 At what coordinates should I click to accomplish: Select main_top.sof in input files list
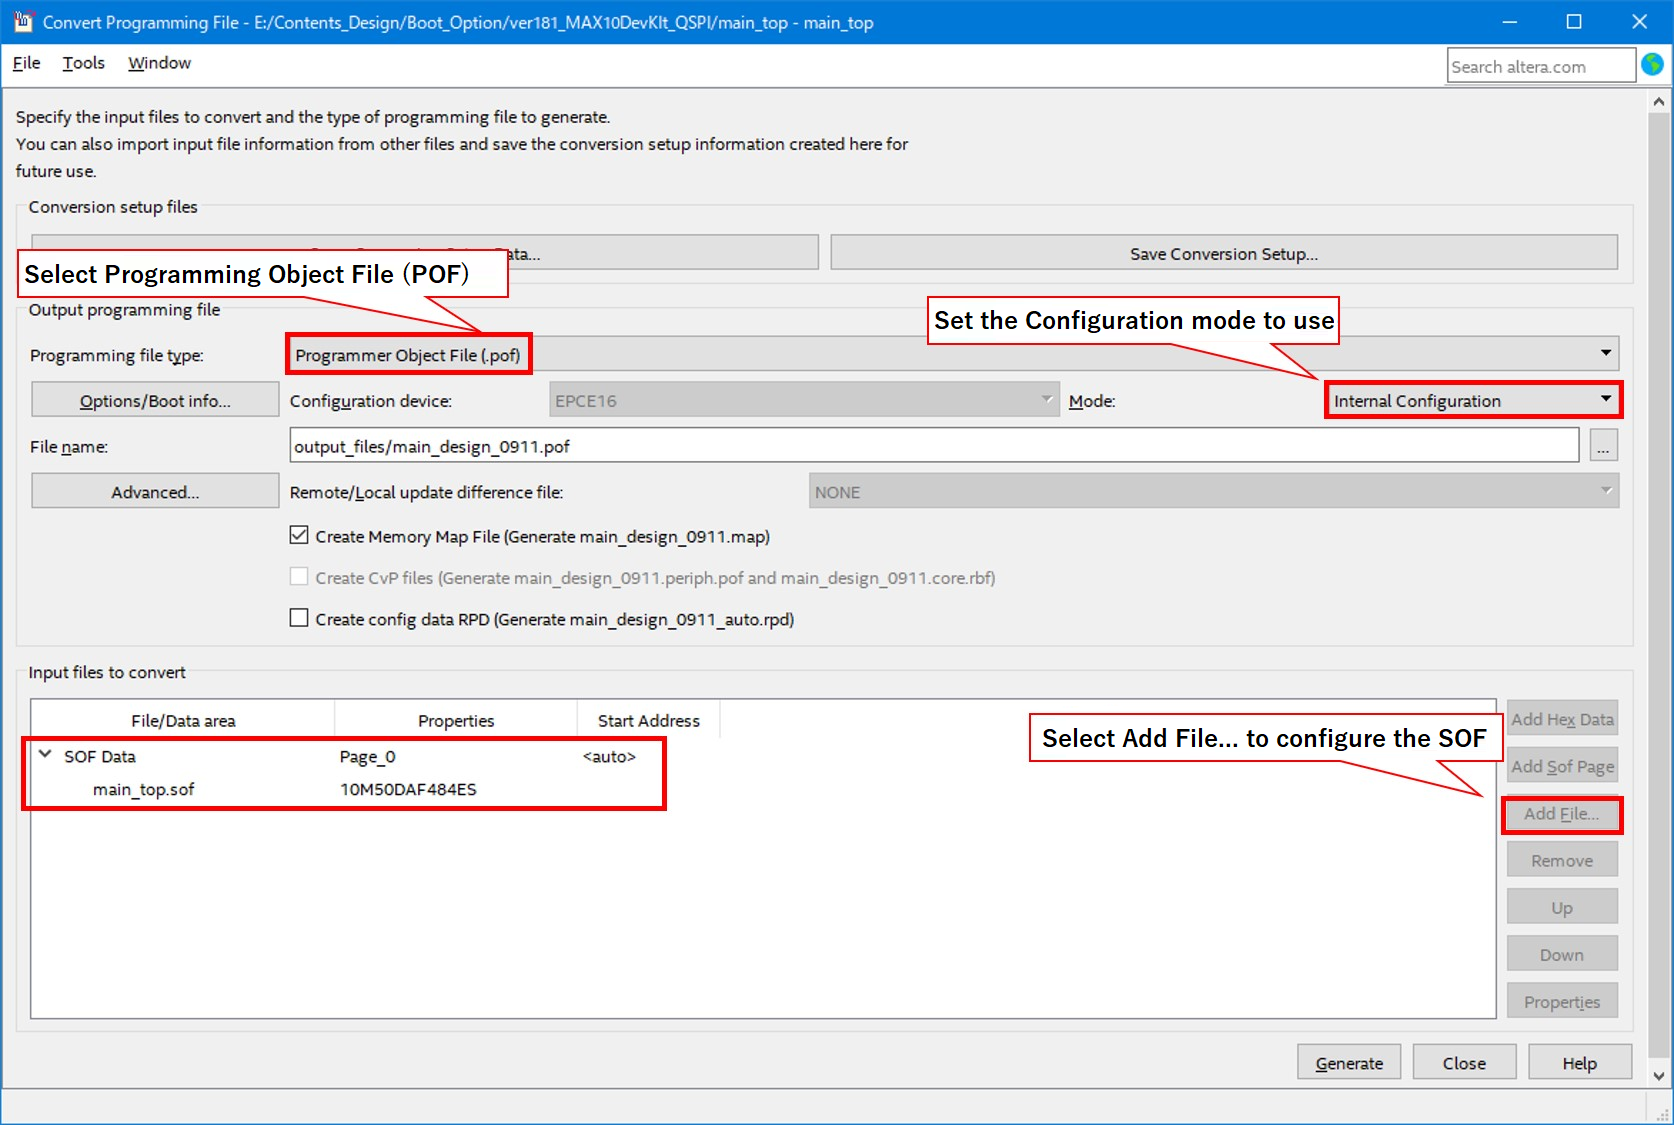pos(144,790)
